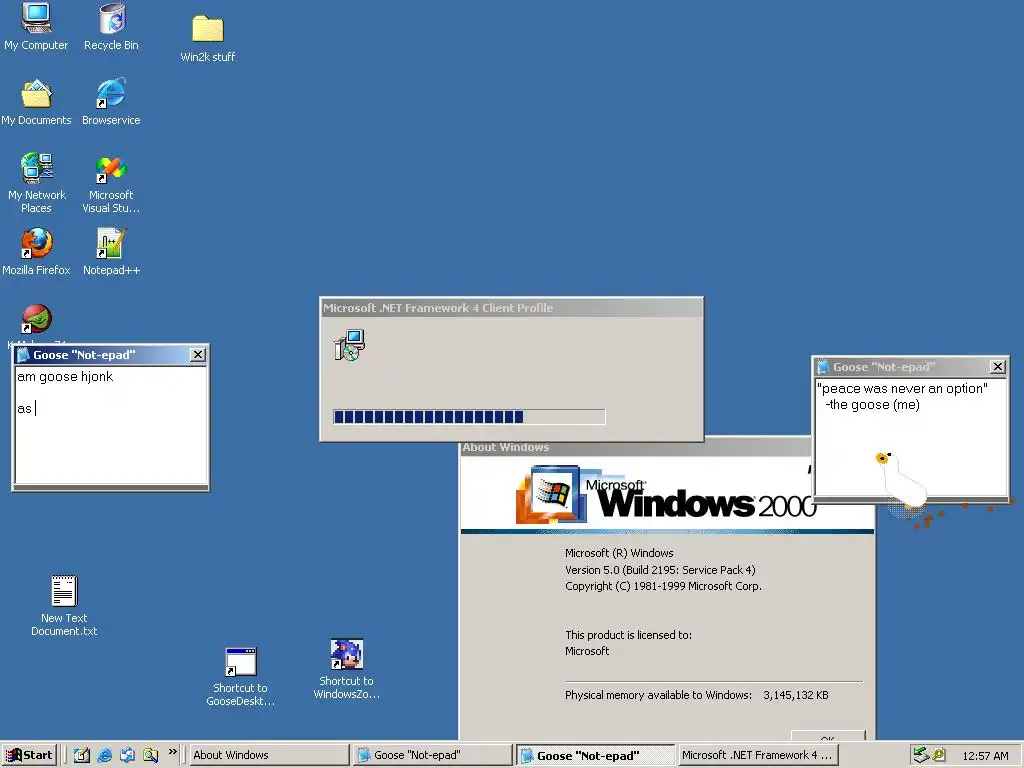
Task: Click the '-the goose (me)' line
Action: click(x=872, y=405)
